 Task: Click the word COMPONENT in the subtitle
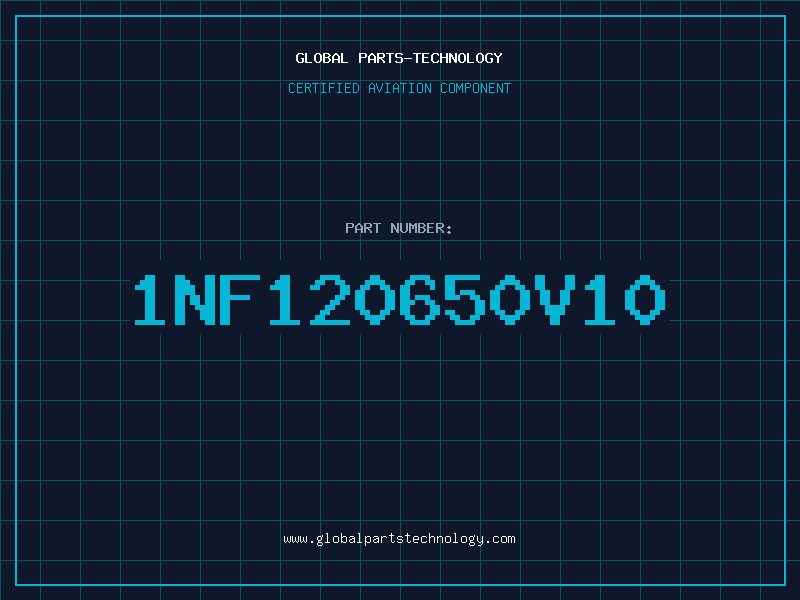tap(476, 88)
